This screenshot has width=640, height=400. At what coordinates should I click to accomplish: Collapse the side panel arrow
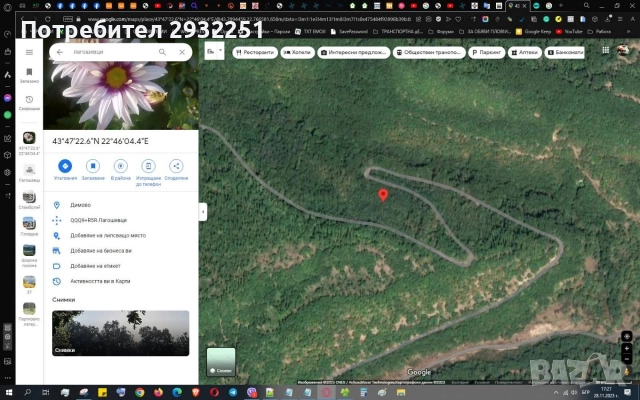(x=203, y=211)
